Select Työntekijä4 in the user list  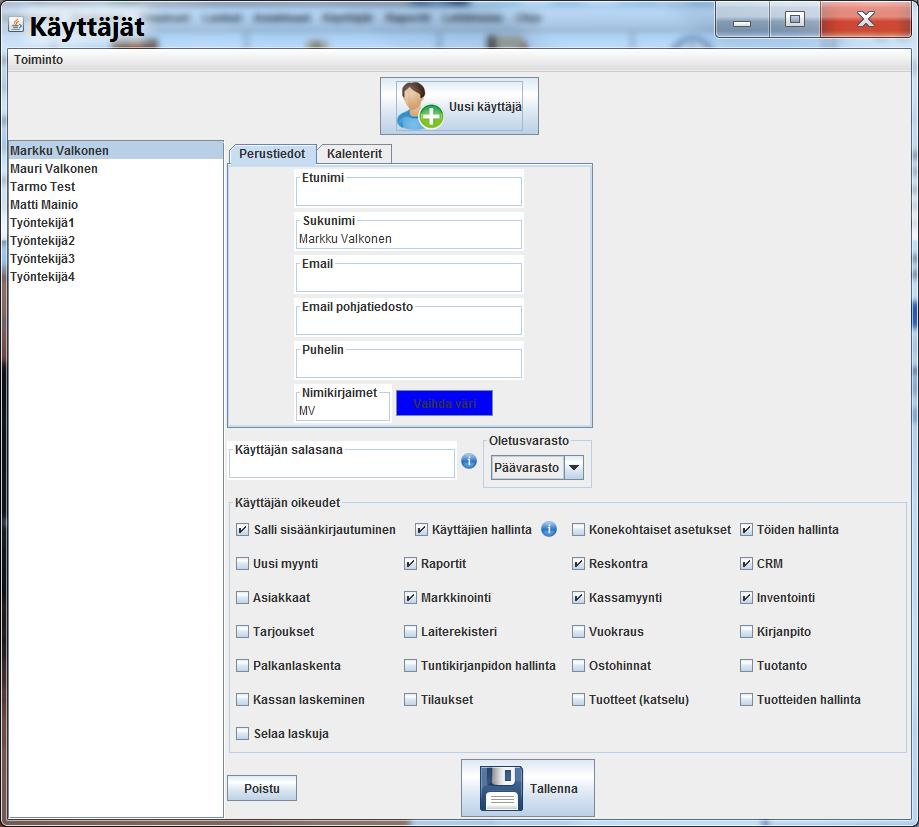116,277
